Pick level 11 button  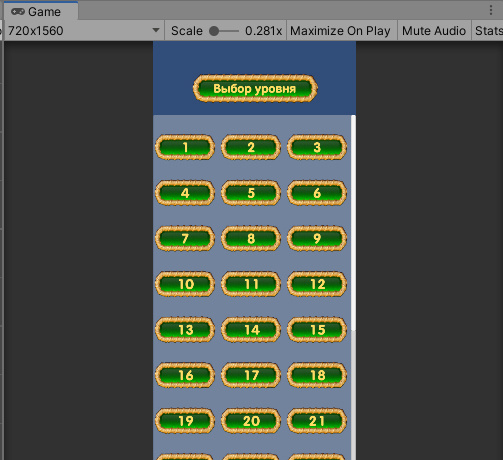click(251, 284)
